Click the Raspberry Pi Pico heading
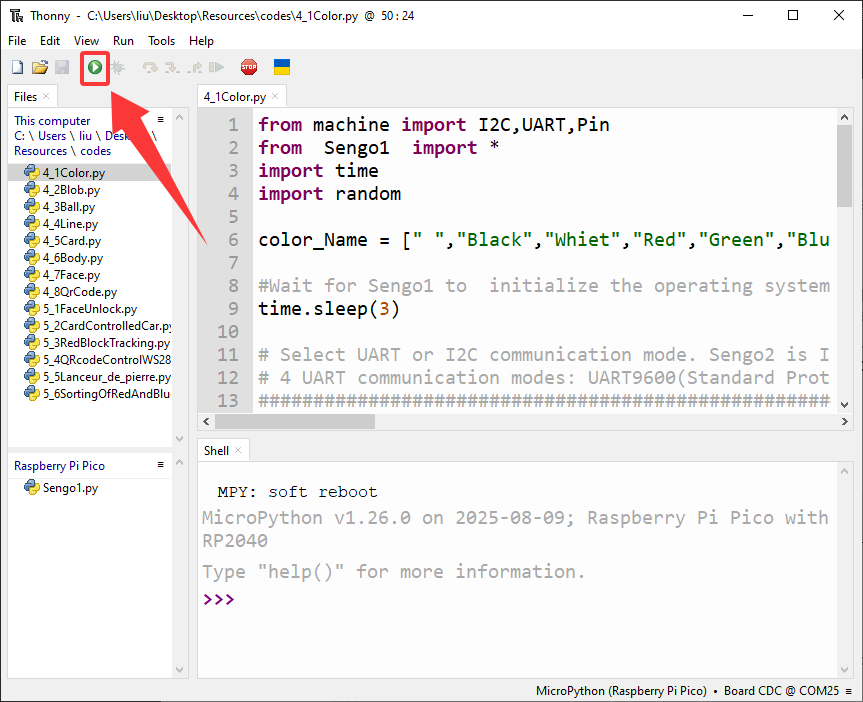 [x=59, y=466]
